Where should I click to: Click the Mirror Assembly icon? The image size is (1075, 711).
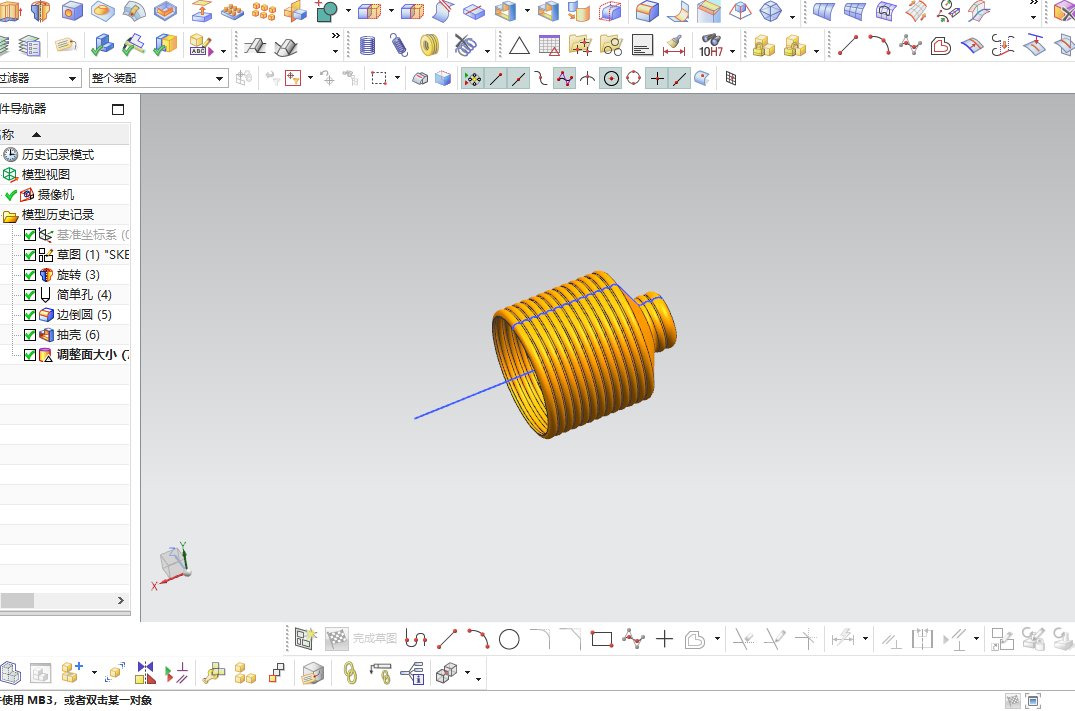pyautogui.click(x=145, y=673)
